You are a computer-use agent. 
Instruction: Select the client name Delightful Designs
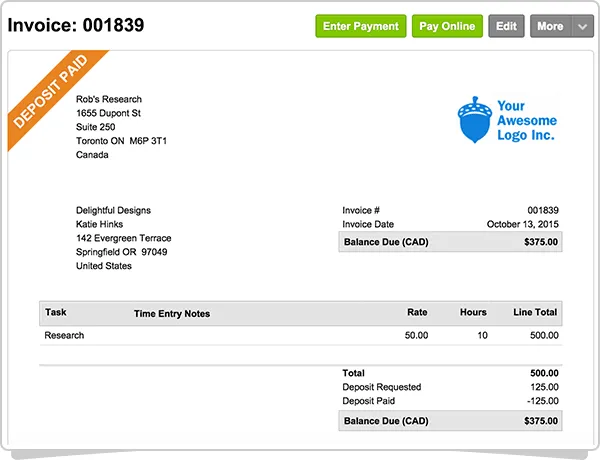tap(113, 210)
